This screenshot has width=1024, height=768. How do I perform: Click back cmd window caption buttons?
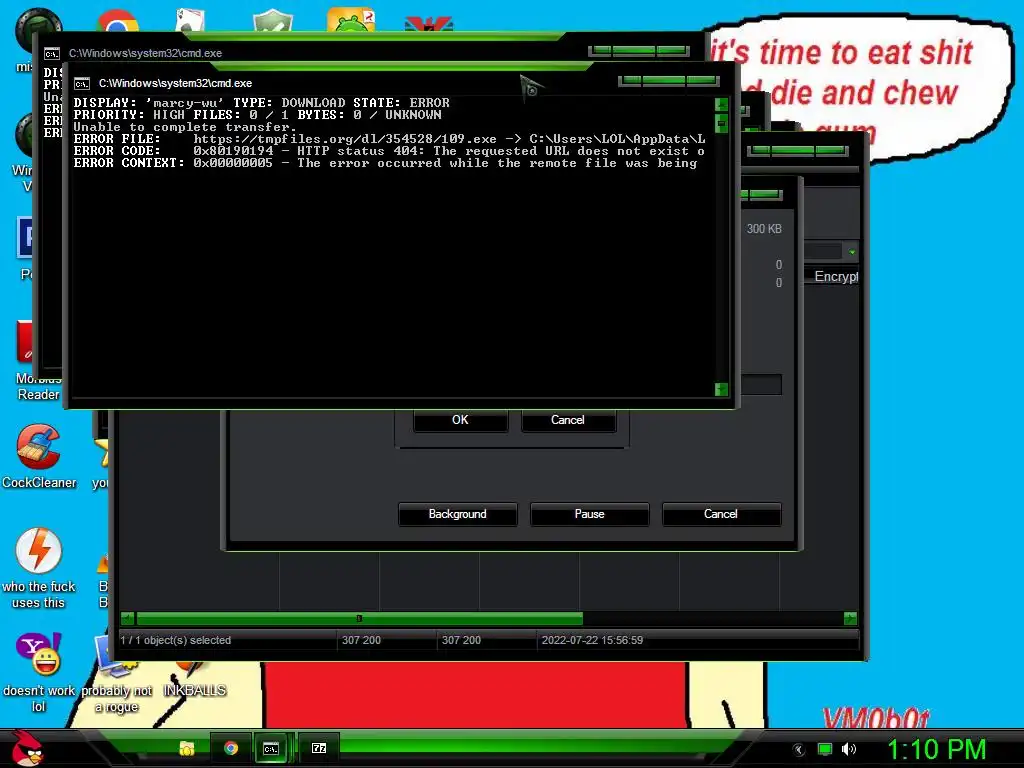click(x=639, y=51)
